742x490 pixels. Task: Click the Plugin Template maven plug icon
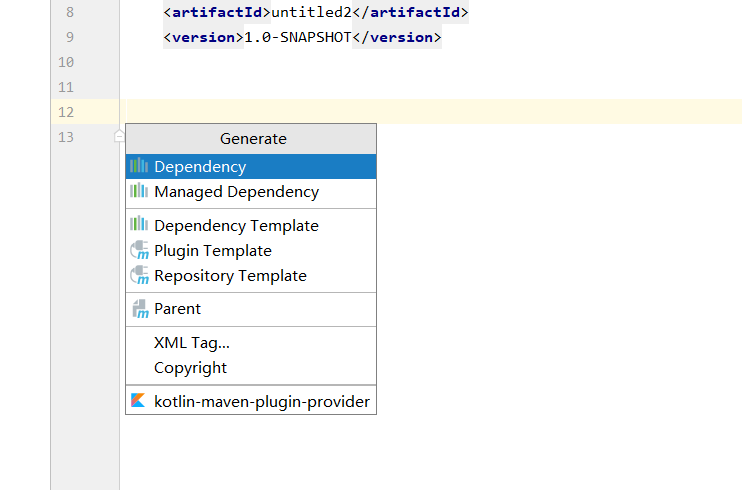click(x=140, y=250)
